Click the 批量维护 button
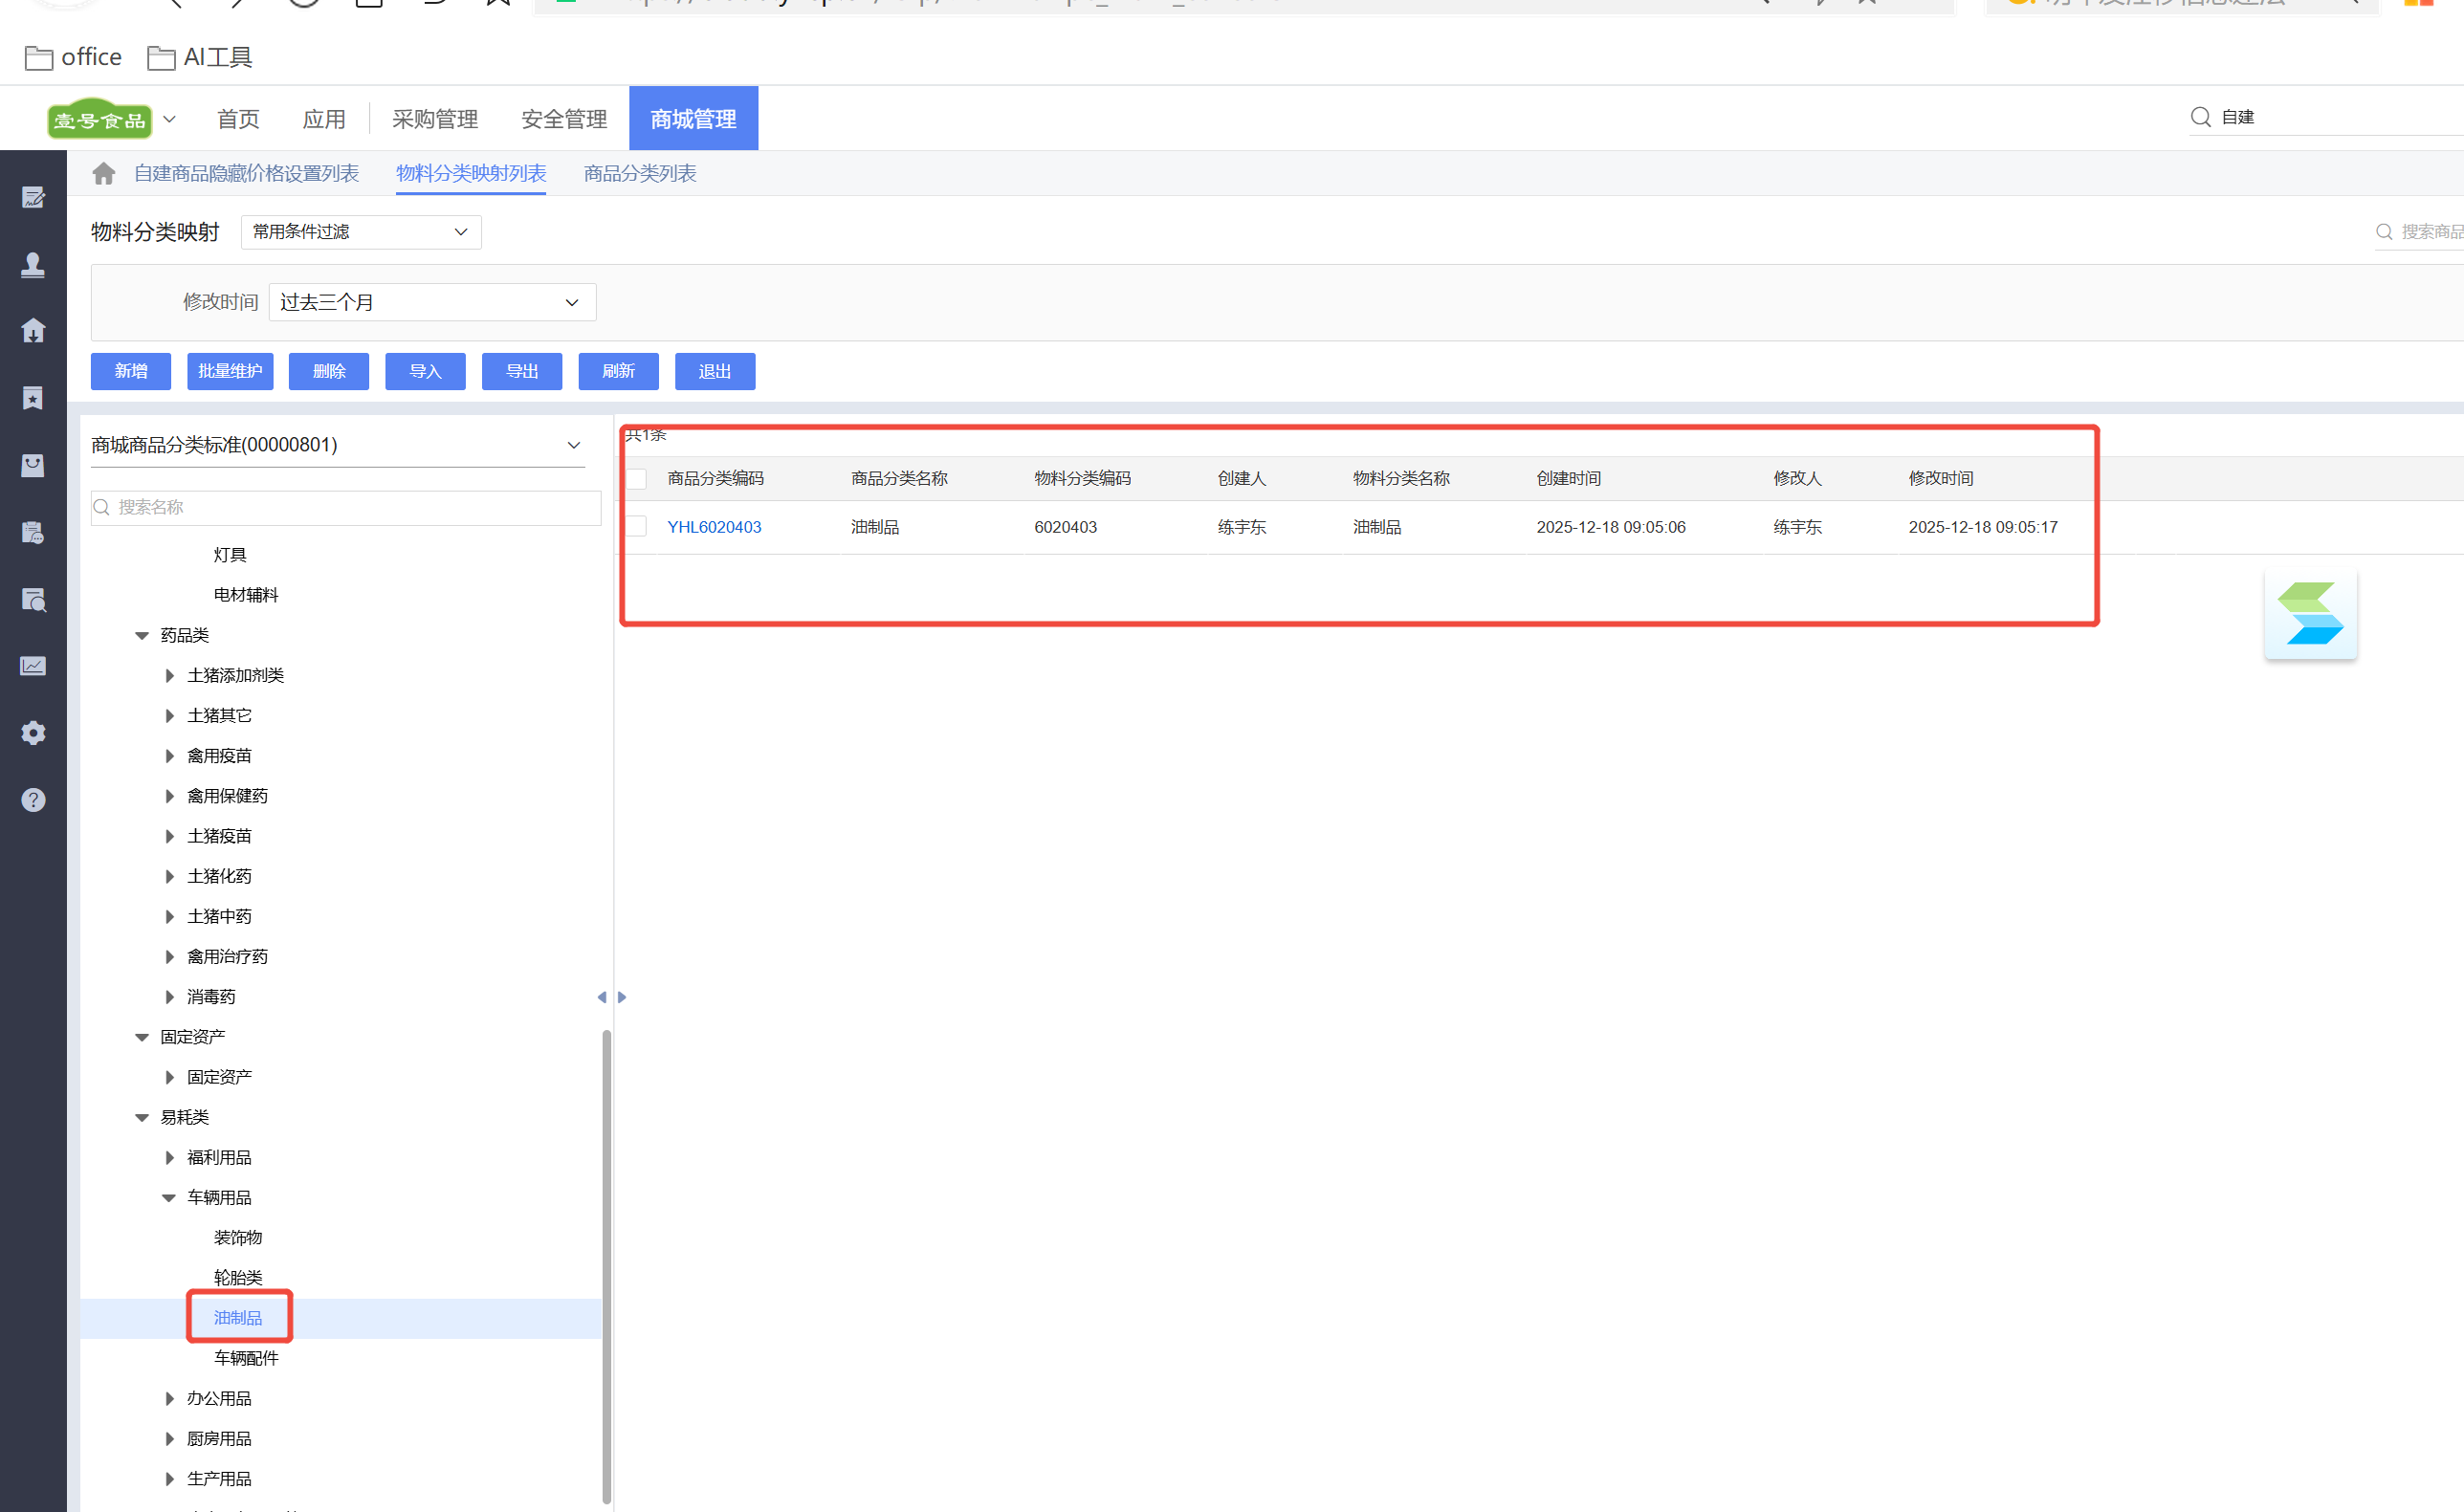Viewport: 2464px width, 1512px height. click(230, 371)
